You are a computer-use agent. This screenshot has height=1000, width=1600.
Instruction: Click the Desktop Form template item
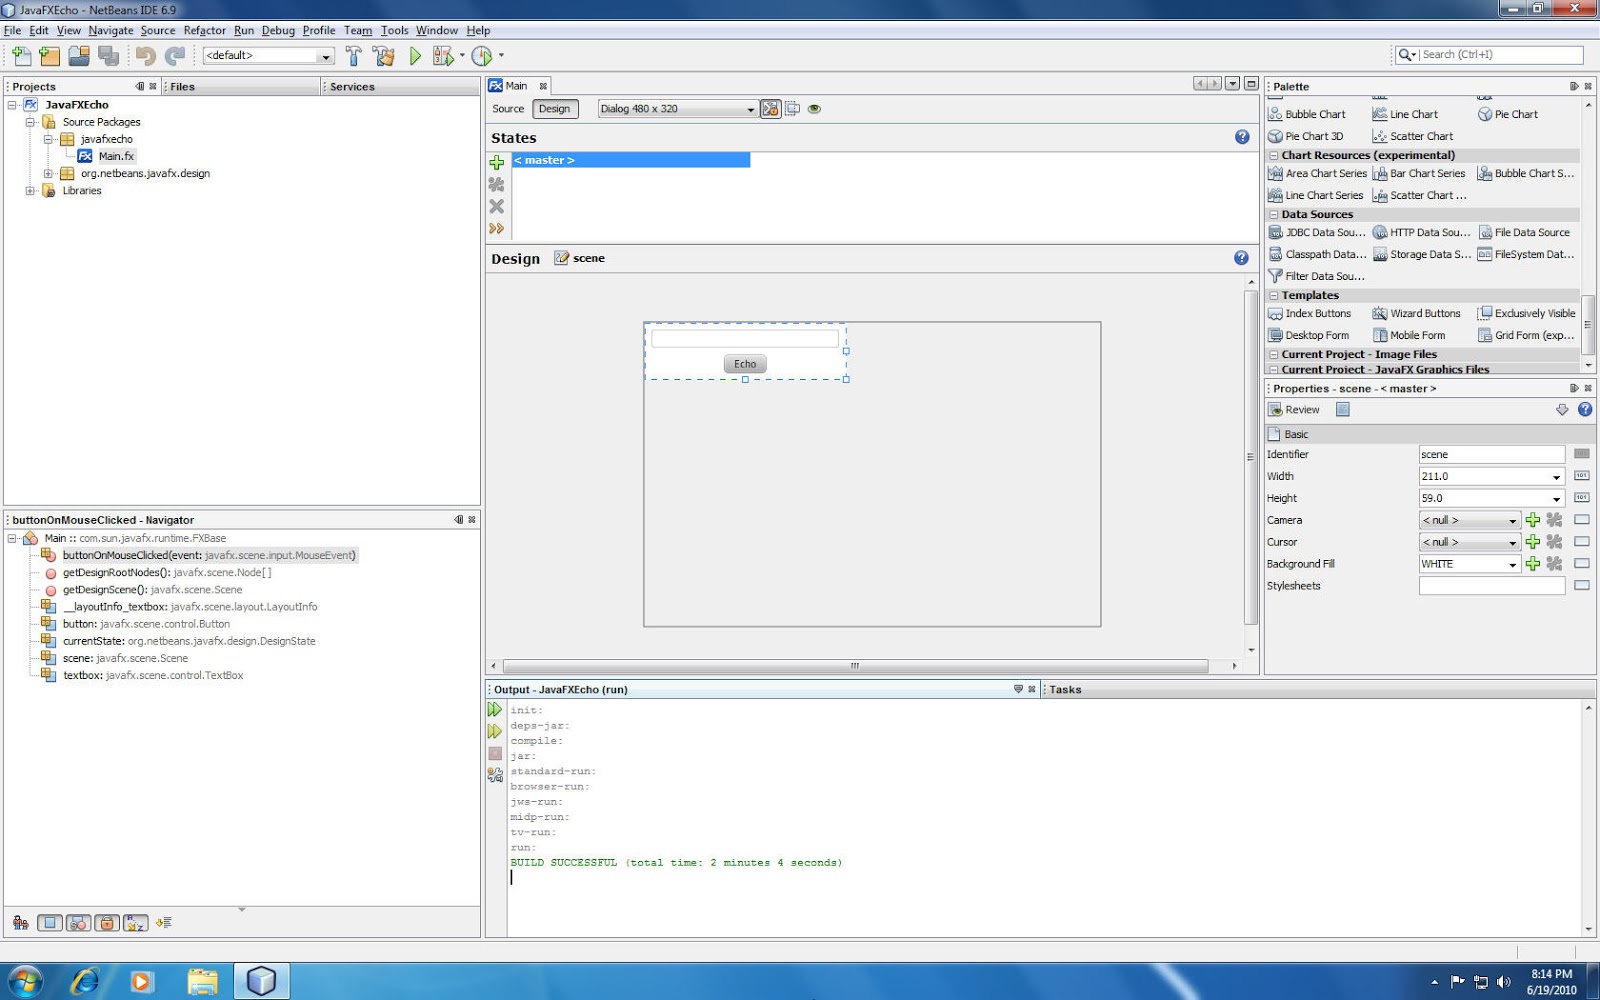(1309, 335)
